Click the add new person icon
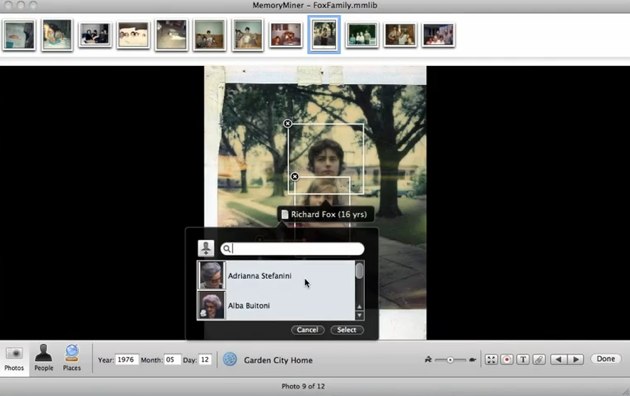Image resolution: width=630 pixels, height=396 pixels. pyautogui.click(x=206, y=248)
